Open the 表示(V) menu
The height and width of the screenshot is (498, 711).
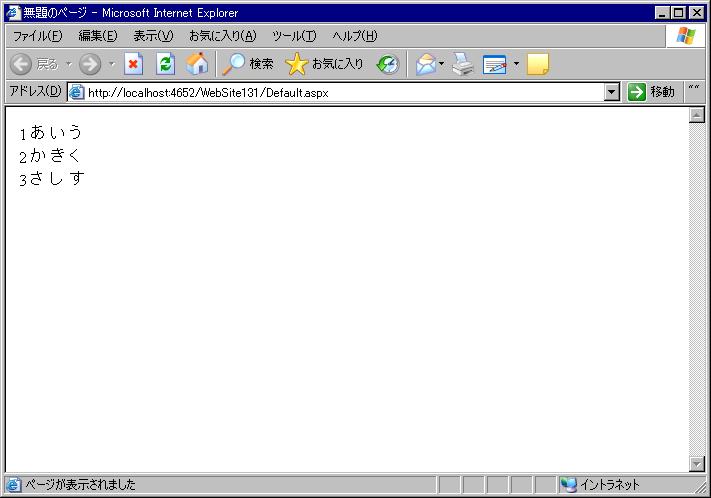coord(153,36)
